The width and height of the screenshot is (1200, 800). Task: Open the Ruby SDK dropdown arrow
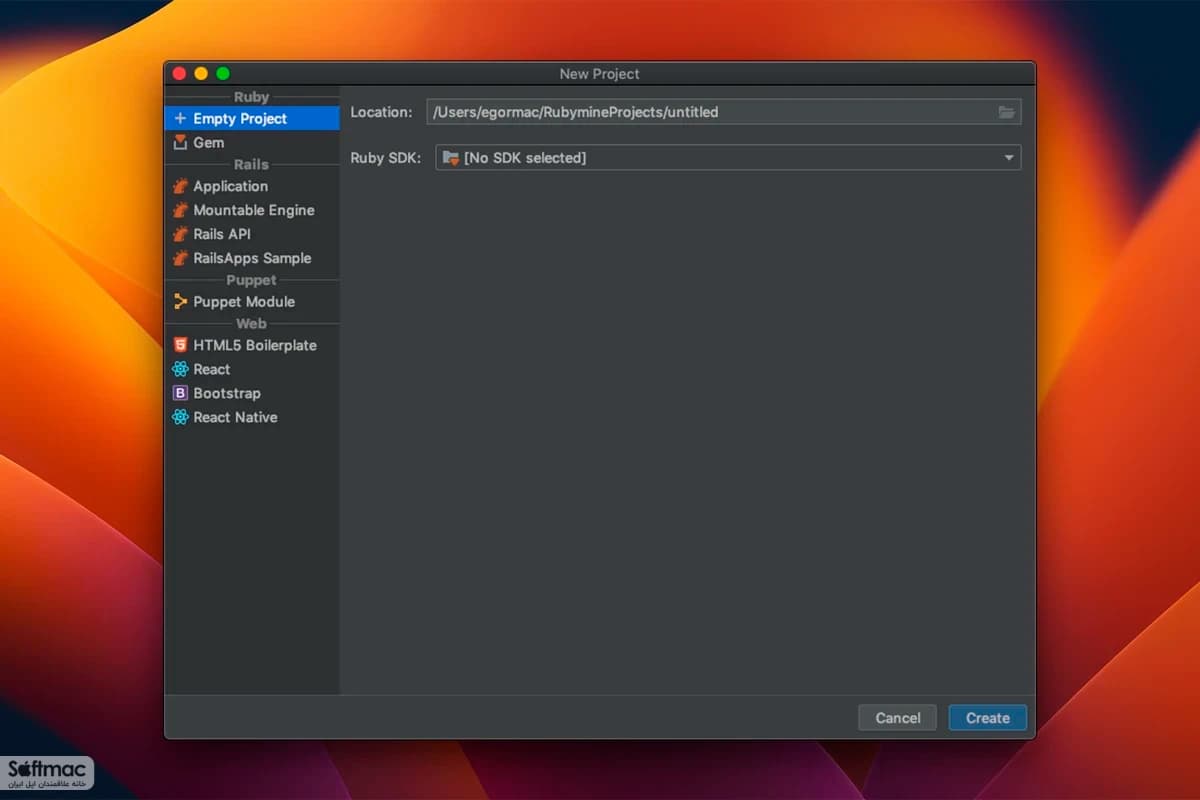click(x=1009, y=158)
